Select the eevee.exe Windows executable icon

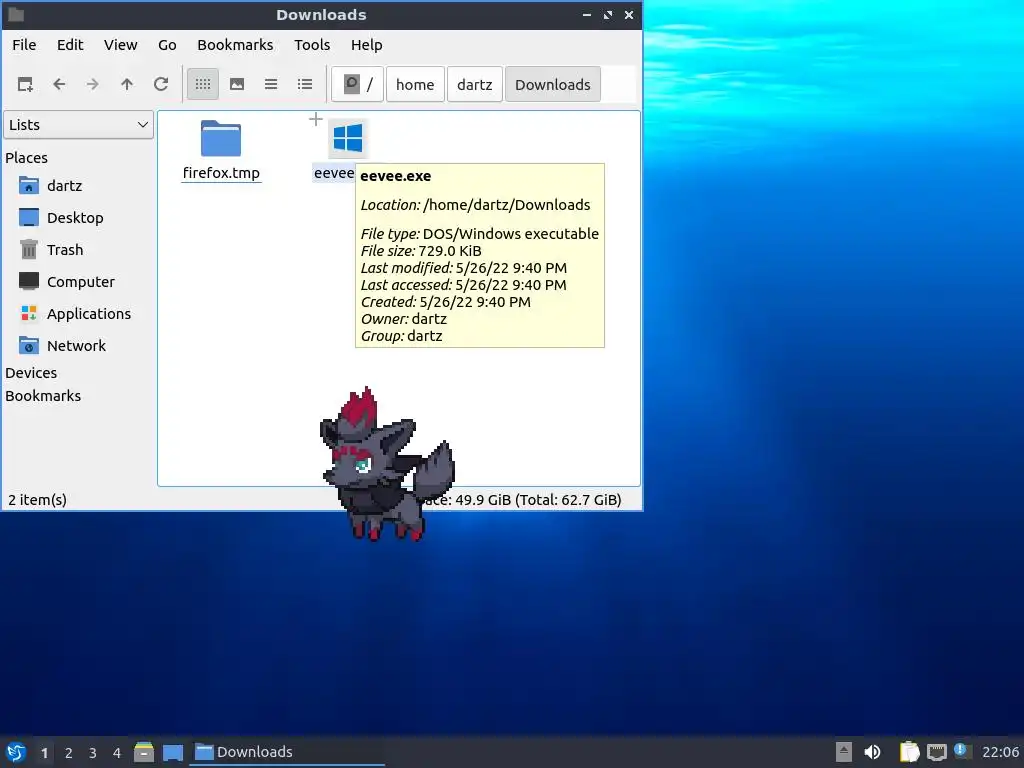[x=347, y=138]
